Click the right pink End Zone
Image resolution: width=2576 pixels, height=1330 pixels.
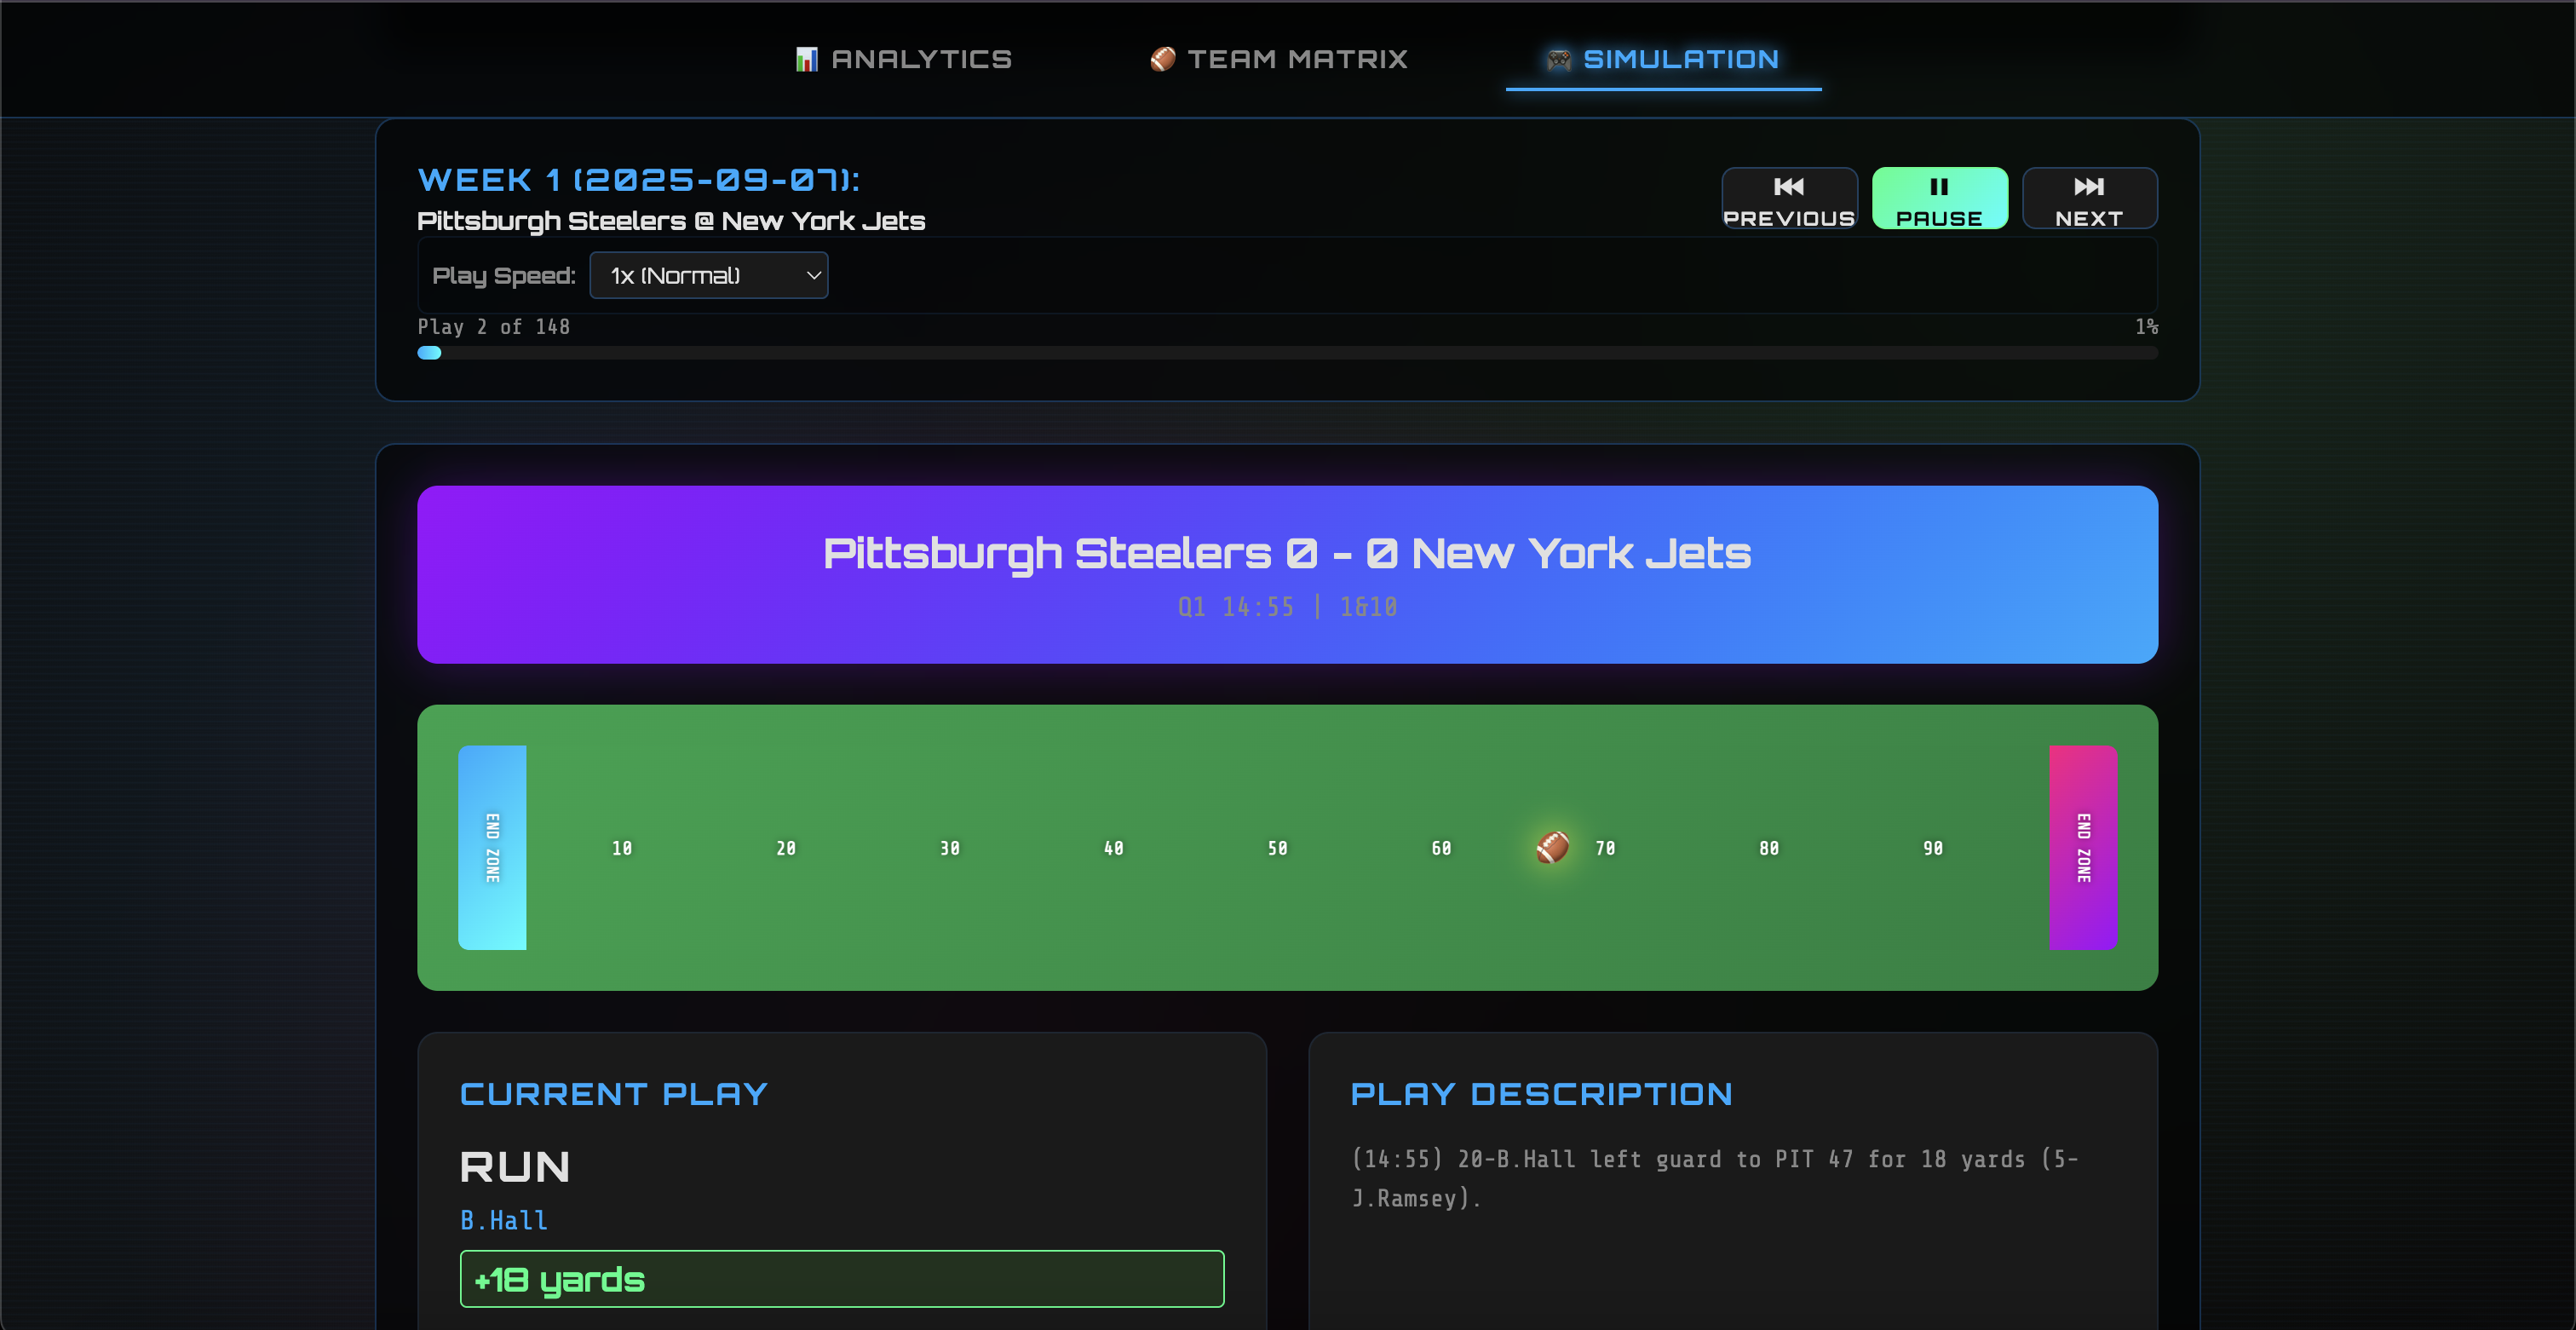coord(2082,847)
